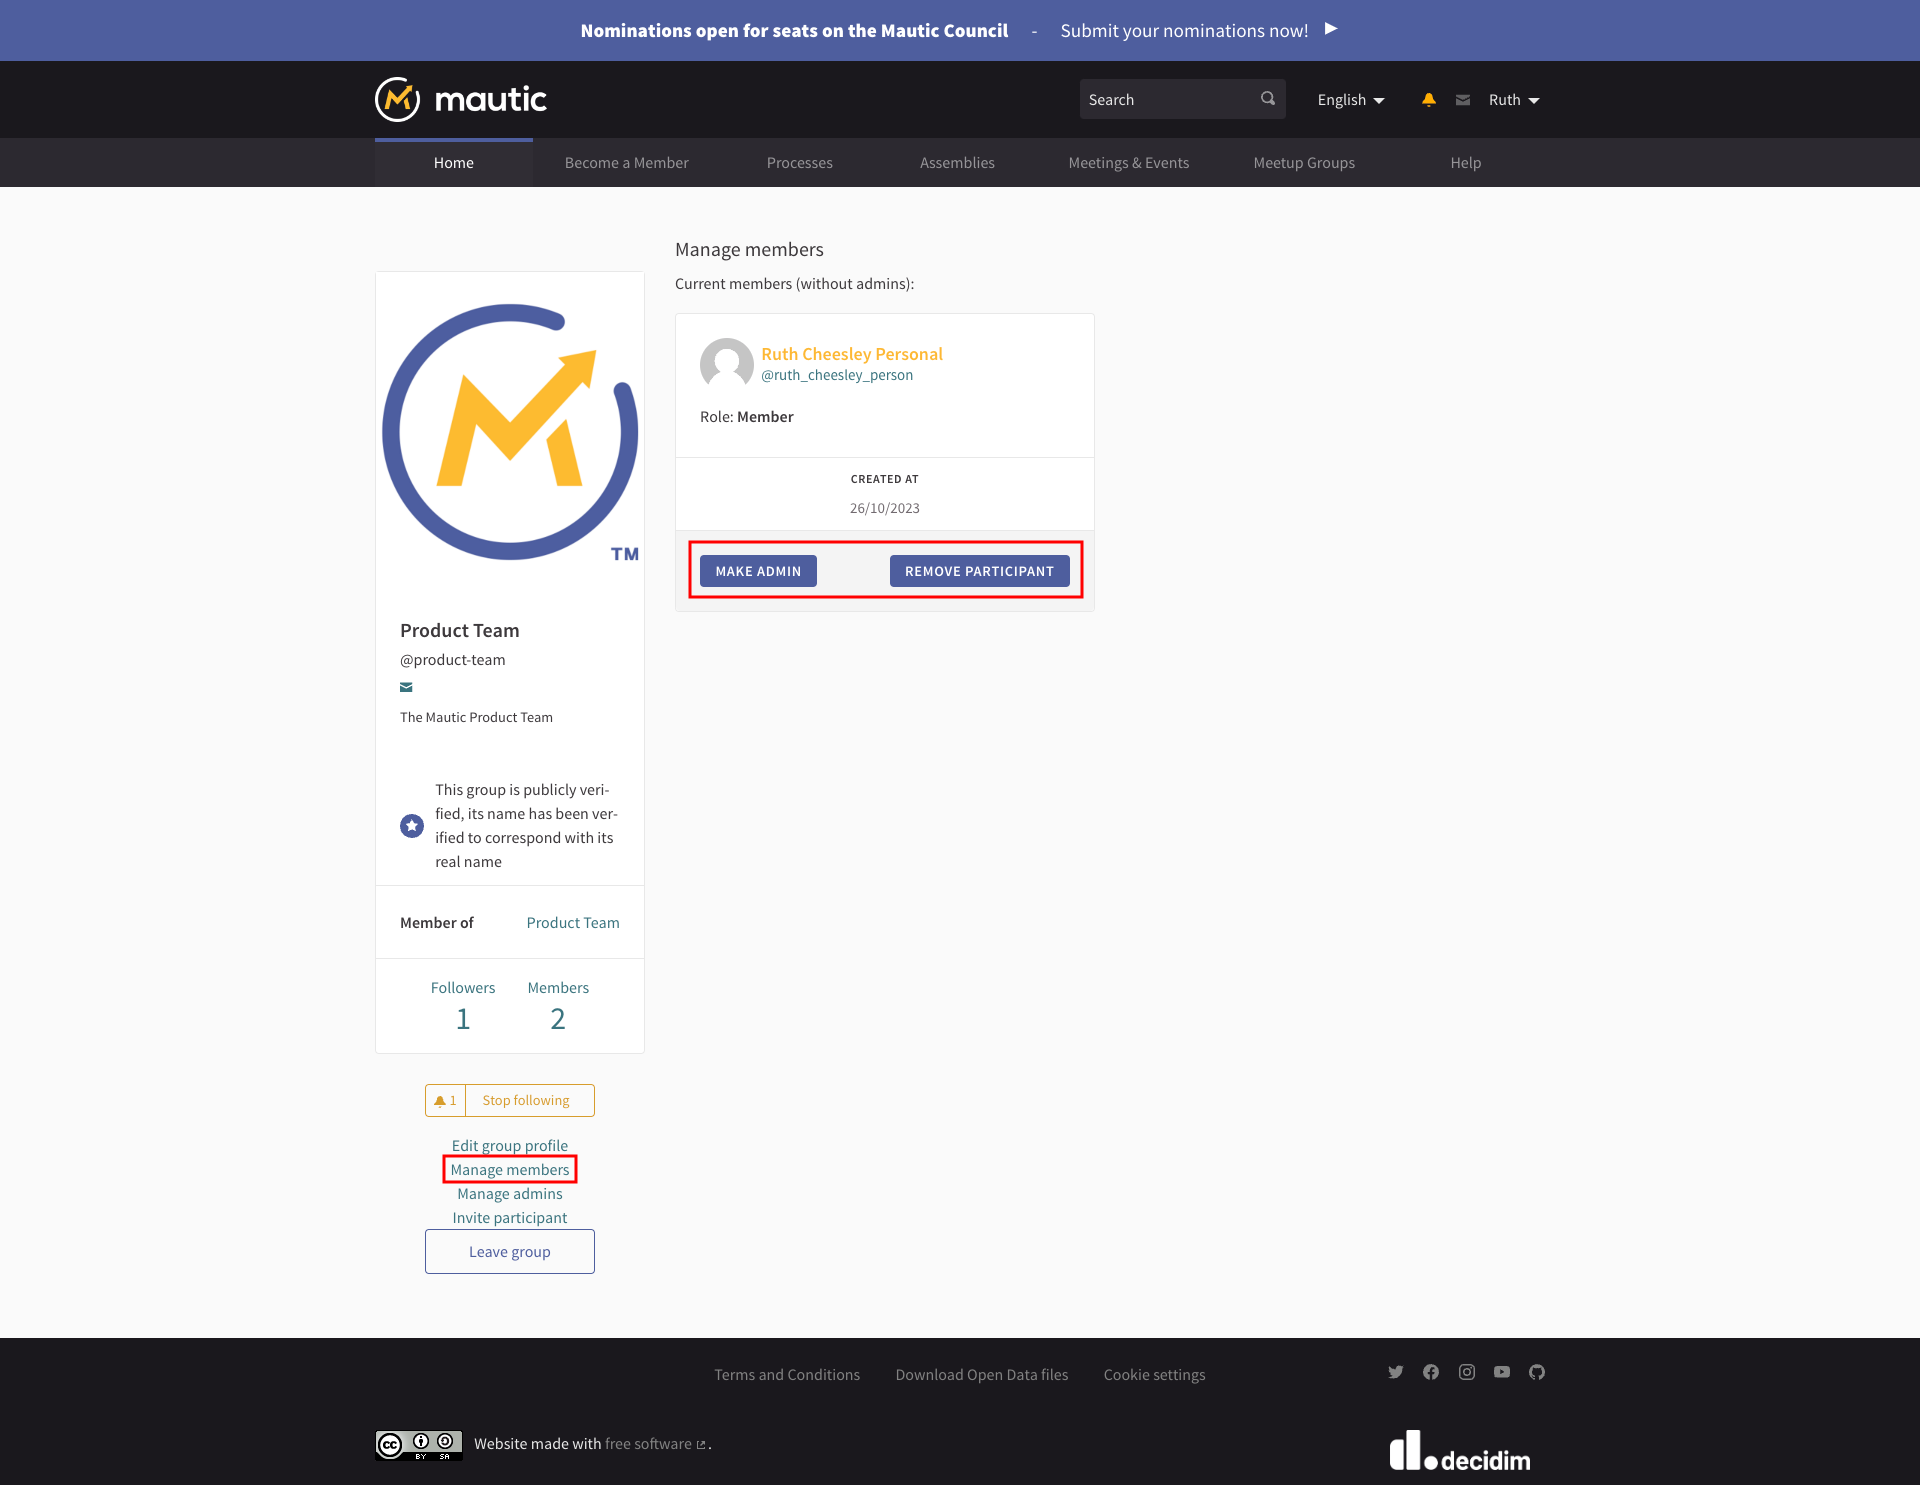
Task: Click Stop following toggle button
Action: [530, 1100]
